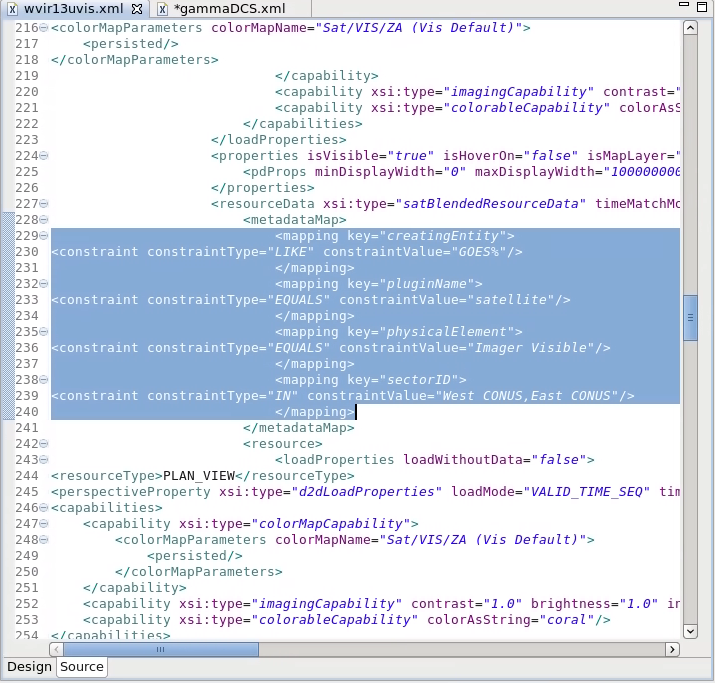Collapse the metadataMap fold at line 228
This screenshot has height=683, width=715.
pyautogui.click(x=43, y=220)
